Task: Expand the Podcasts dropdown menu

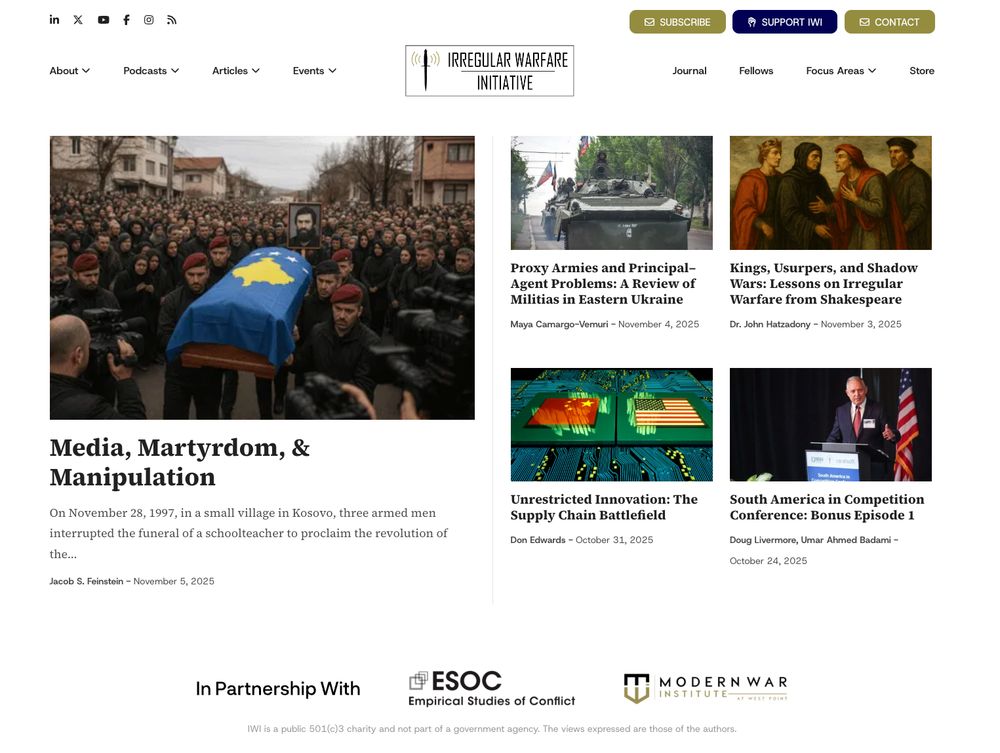Action: pyautogui.click(x=151, y=71)
